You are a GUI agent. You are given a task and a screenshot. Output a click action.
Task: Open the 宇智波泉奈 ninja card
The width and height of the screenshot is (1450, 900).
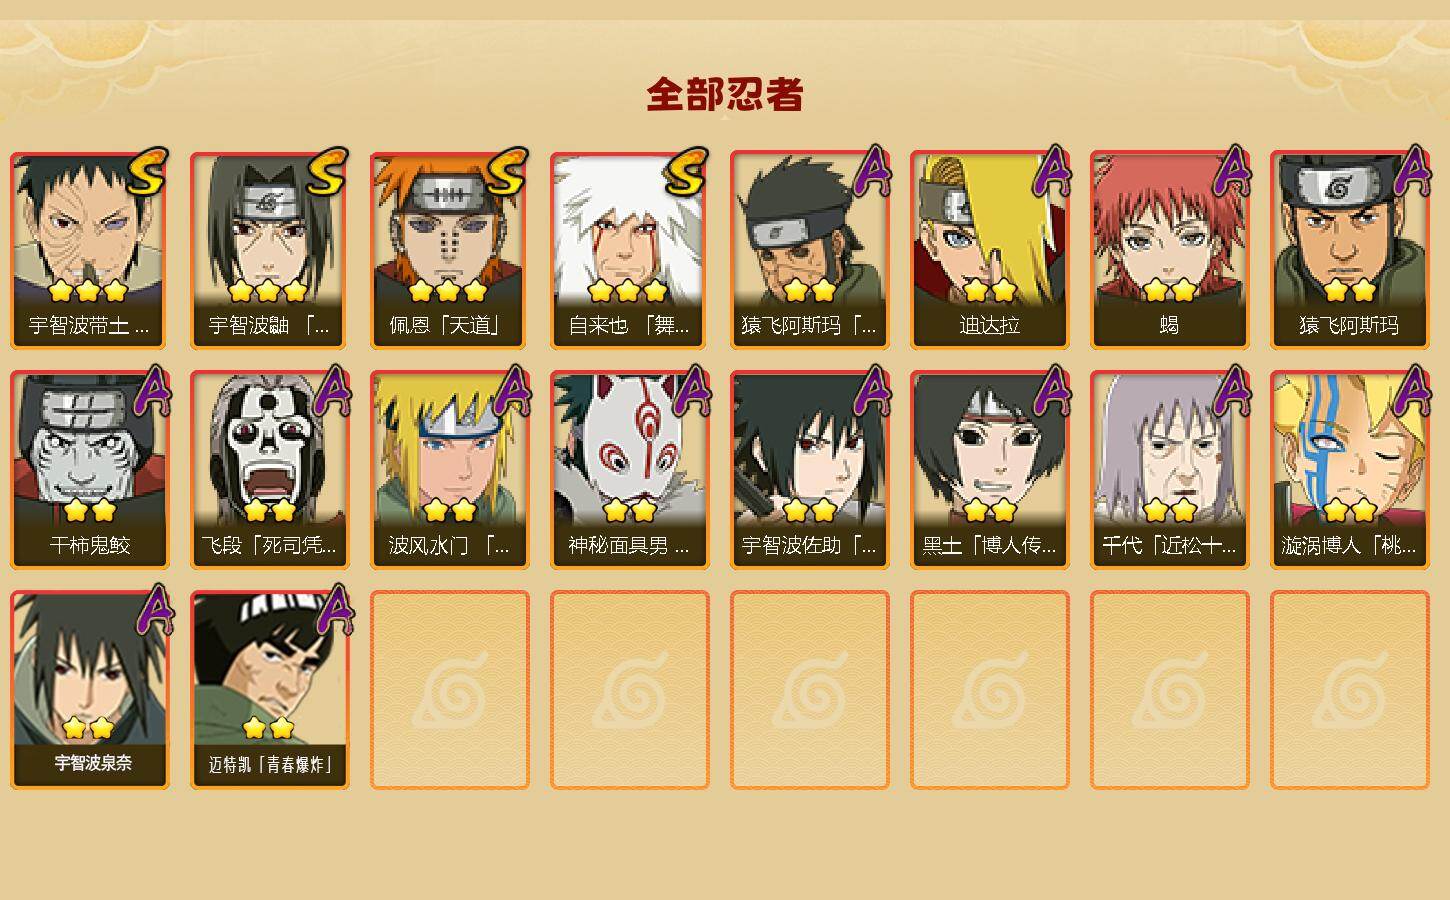pos(89,690)
